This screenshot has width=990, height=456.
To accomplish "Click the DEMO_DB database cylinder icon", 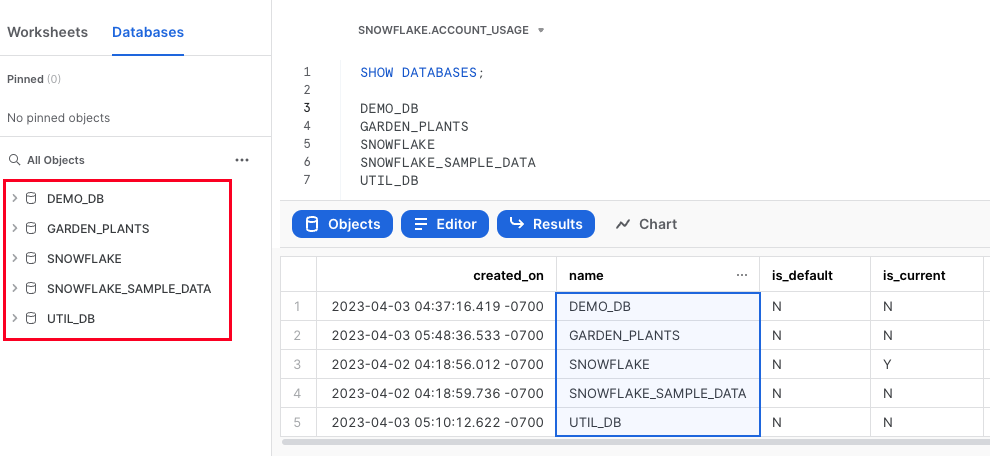I will [x=30, y=198].
